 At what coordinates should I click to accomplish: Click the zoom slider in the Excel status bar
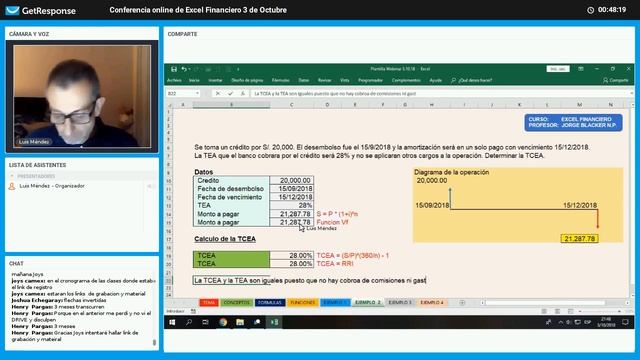[x=600, y=311]
